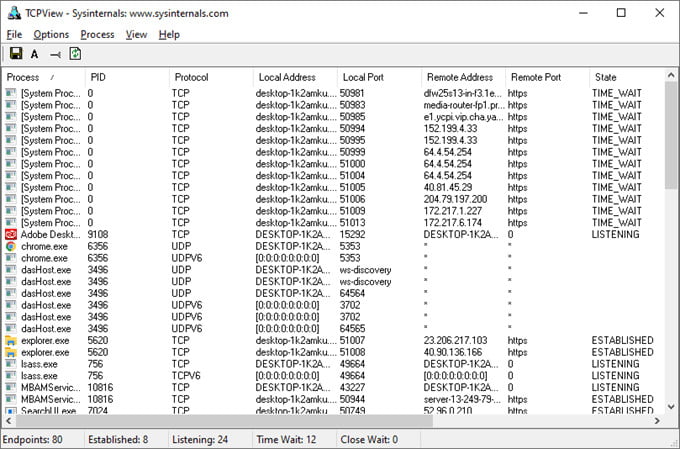Image resolution: width=680 pixels, height=449 pixels.
Task: Click the green Refresh toolbar icon
Action: point(75,54)
